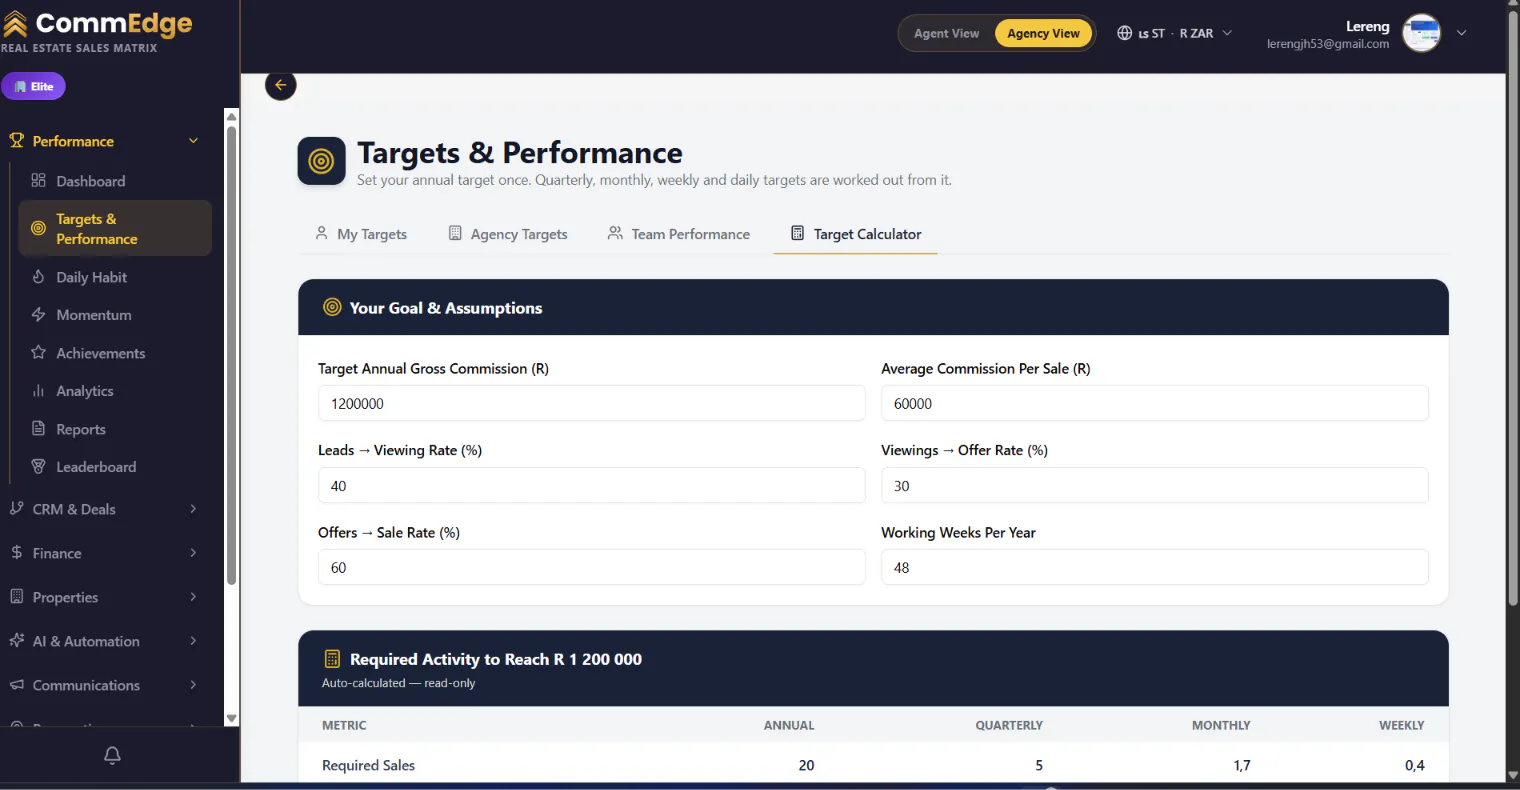
Task: Click the back arrow button
Action: click(281, 85)
